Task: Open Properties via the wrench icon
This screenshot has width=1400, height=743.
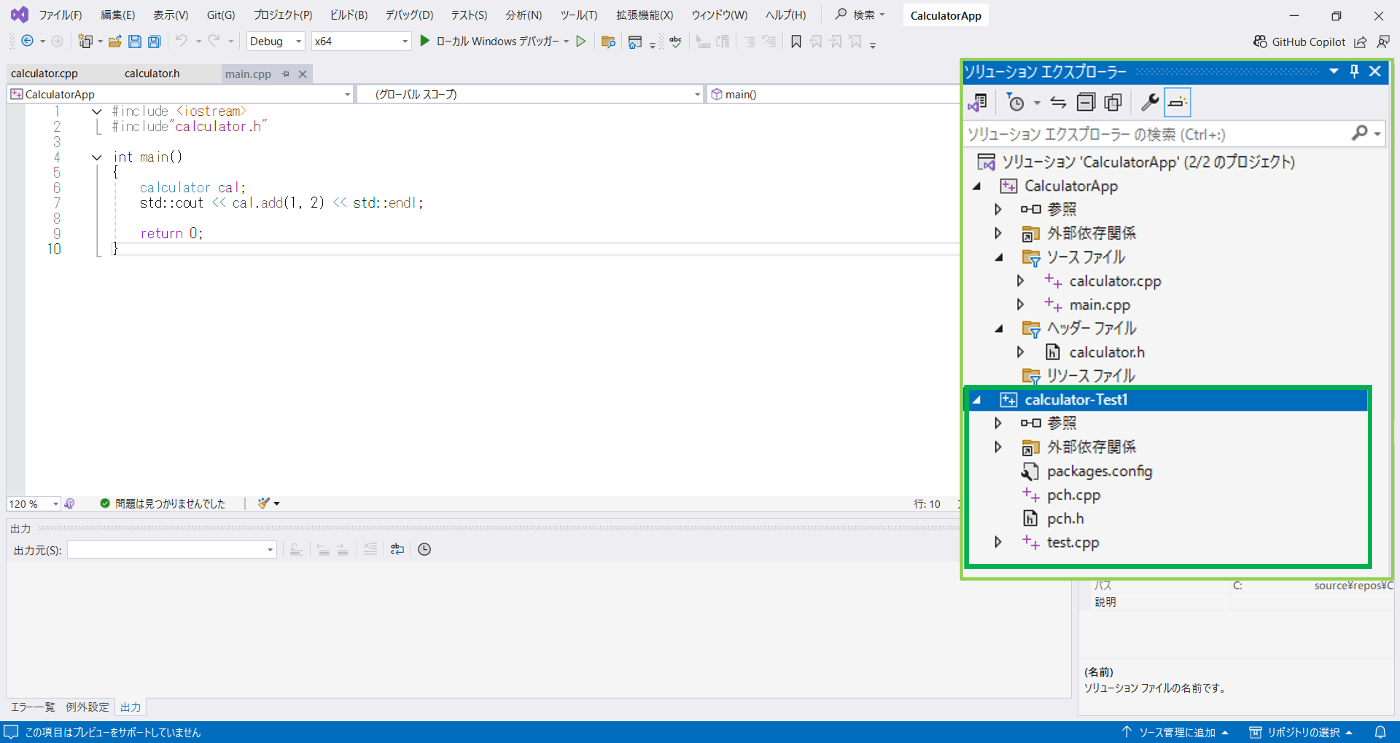Action: [x=1150, y=102]
